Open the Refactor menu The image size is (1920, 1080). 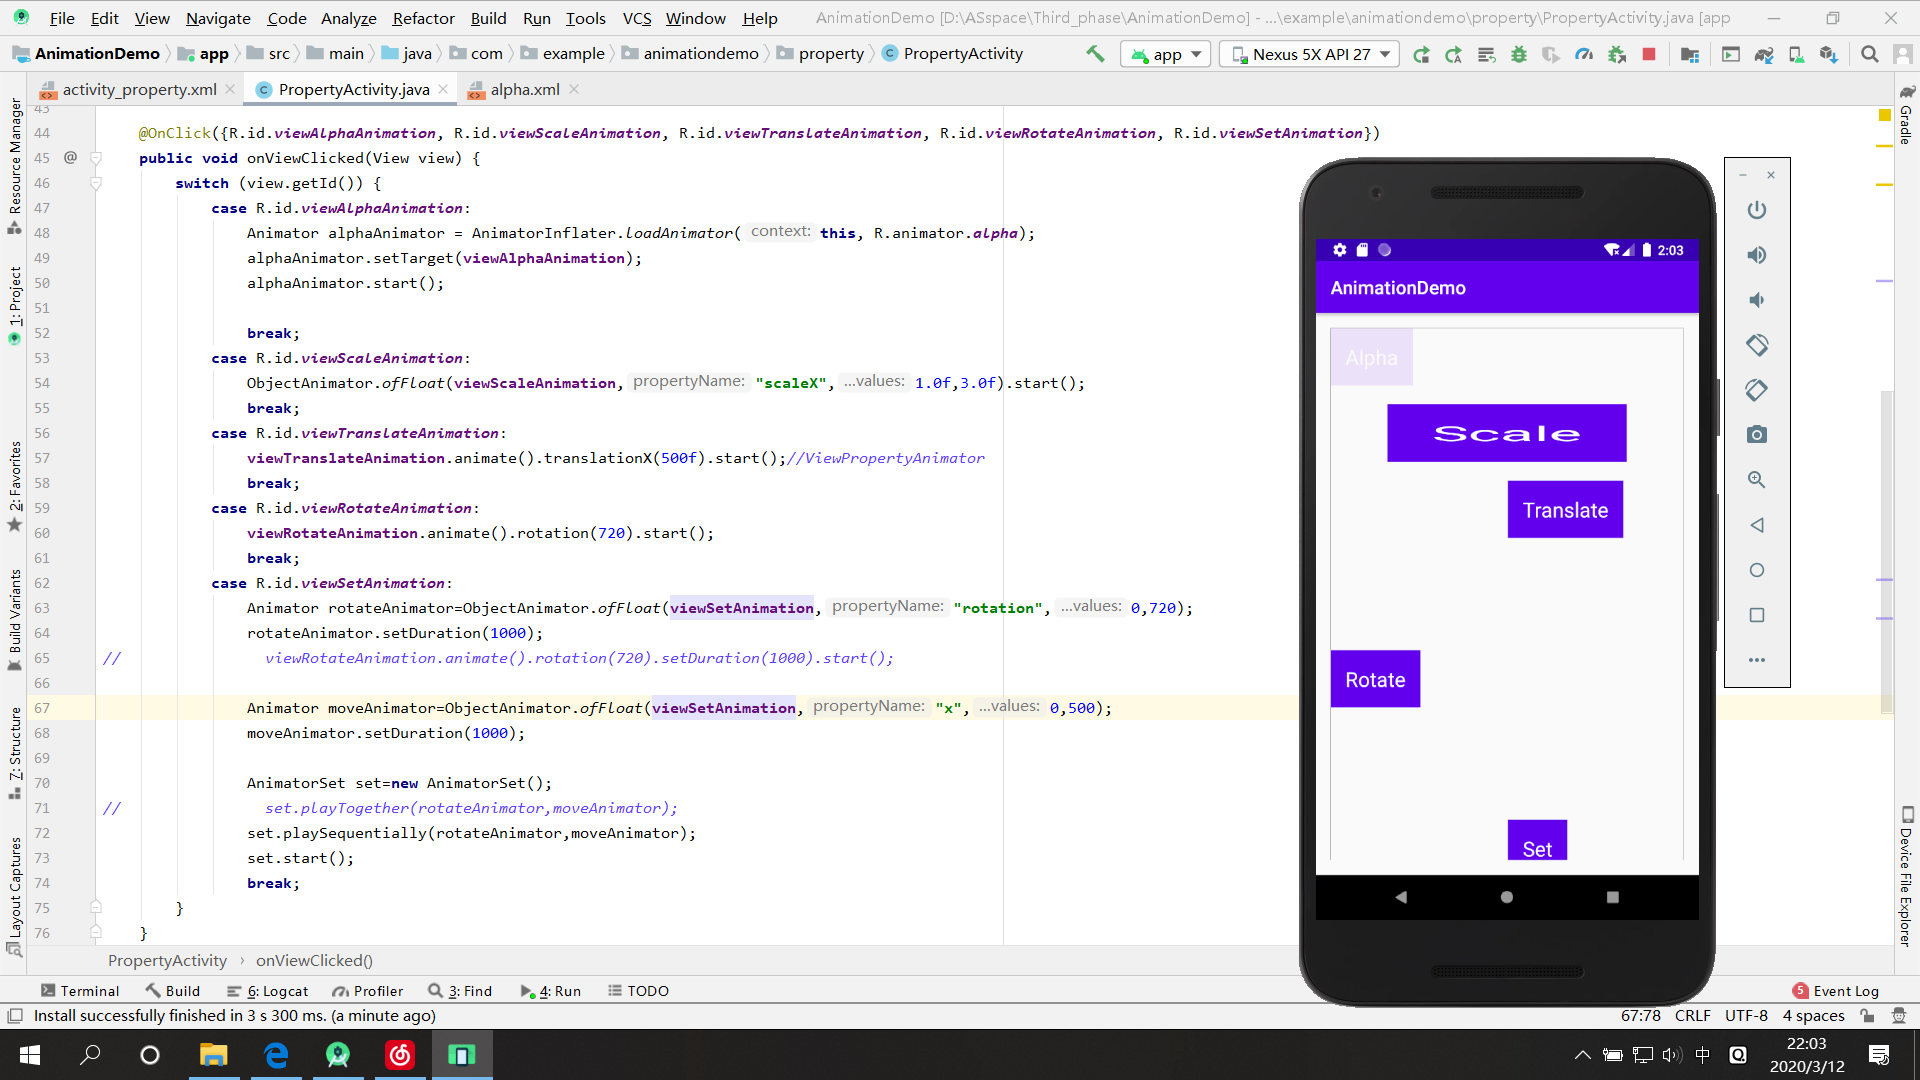tap(423, 18)
